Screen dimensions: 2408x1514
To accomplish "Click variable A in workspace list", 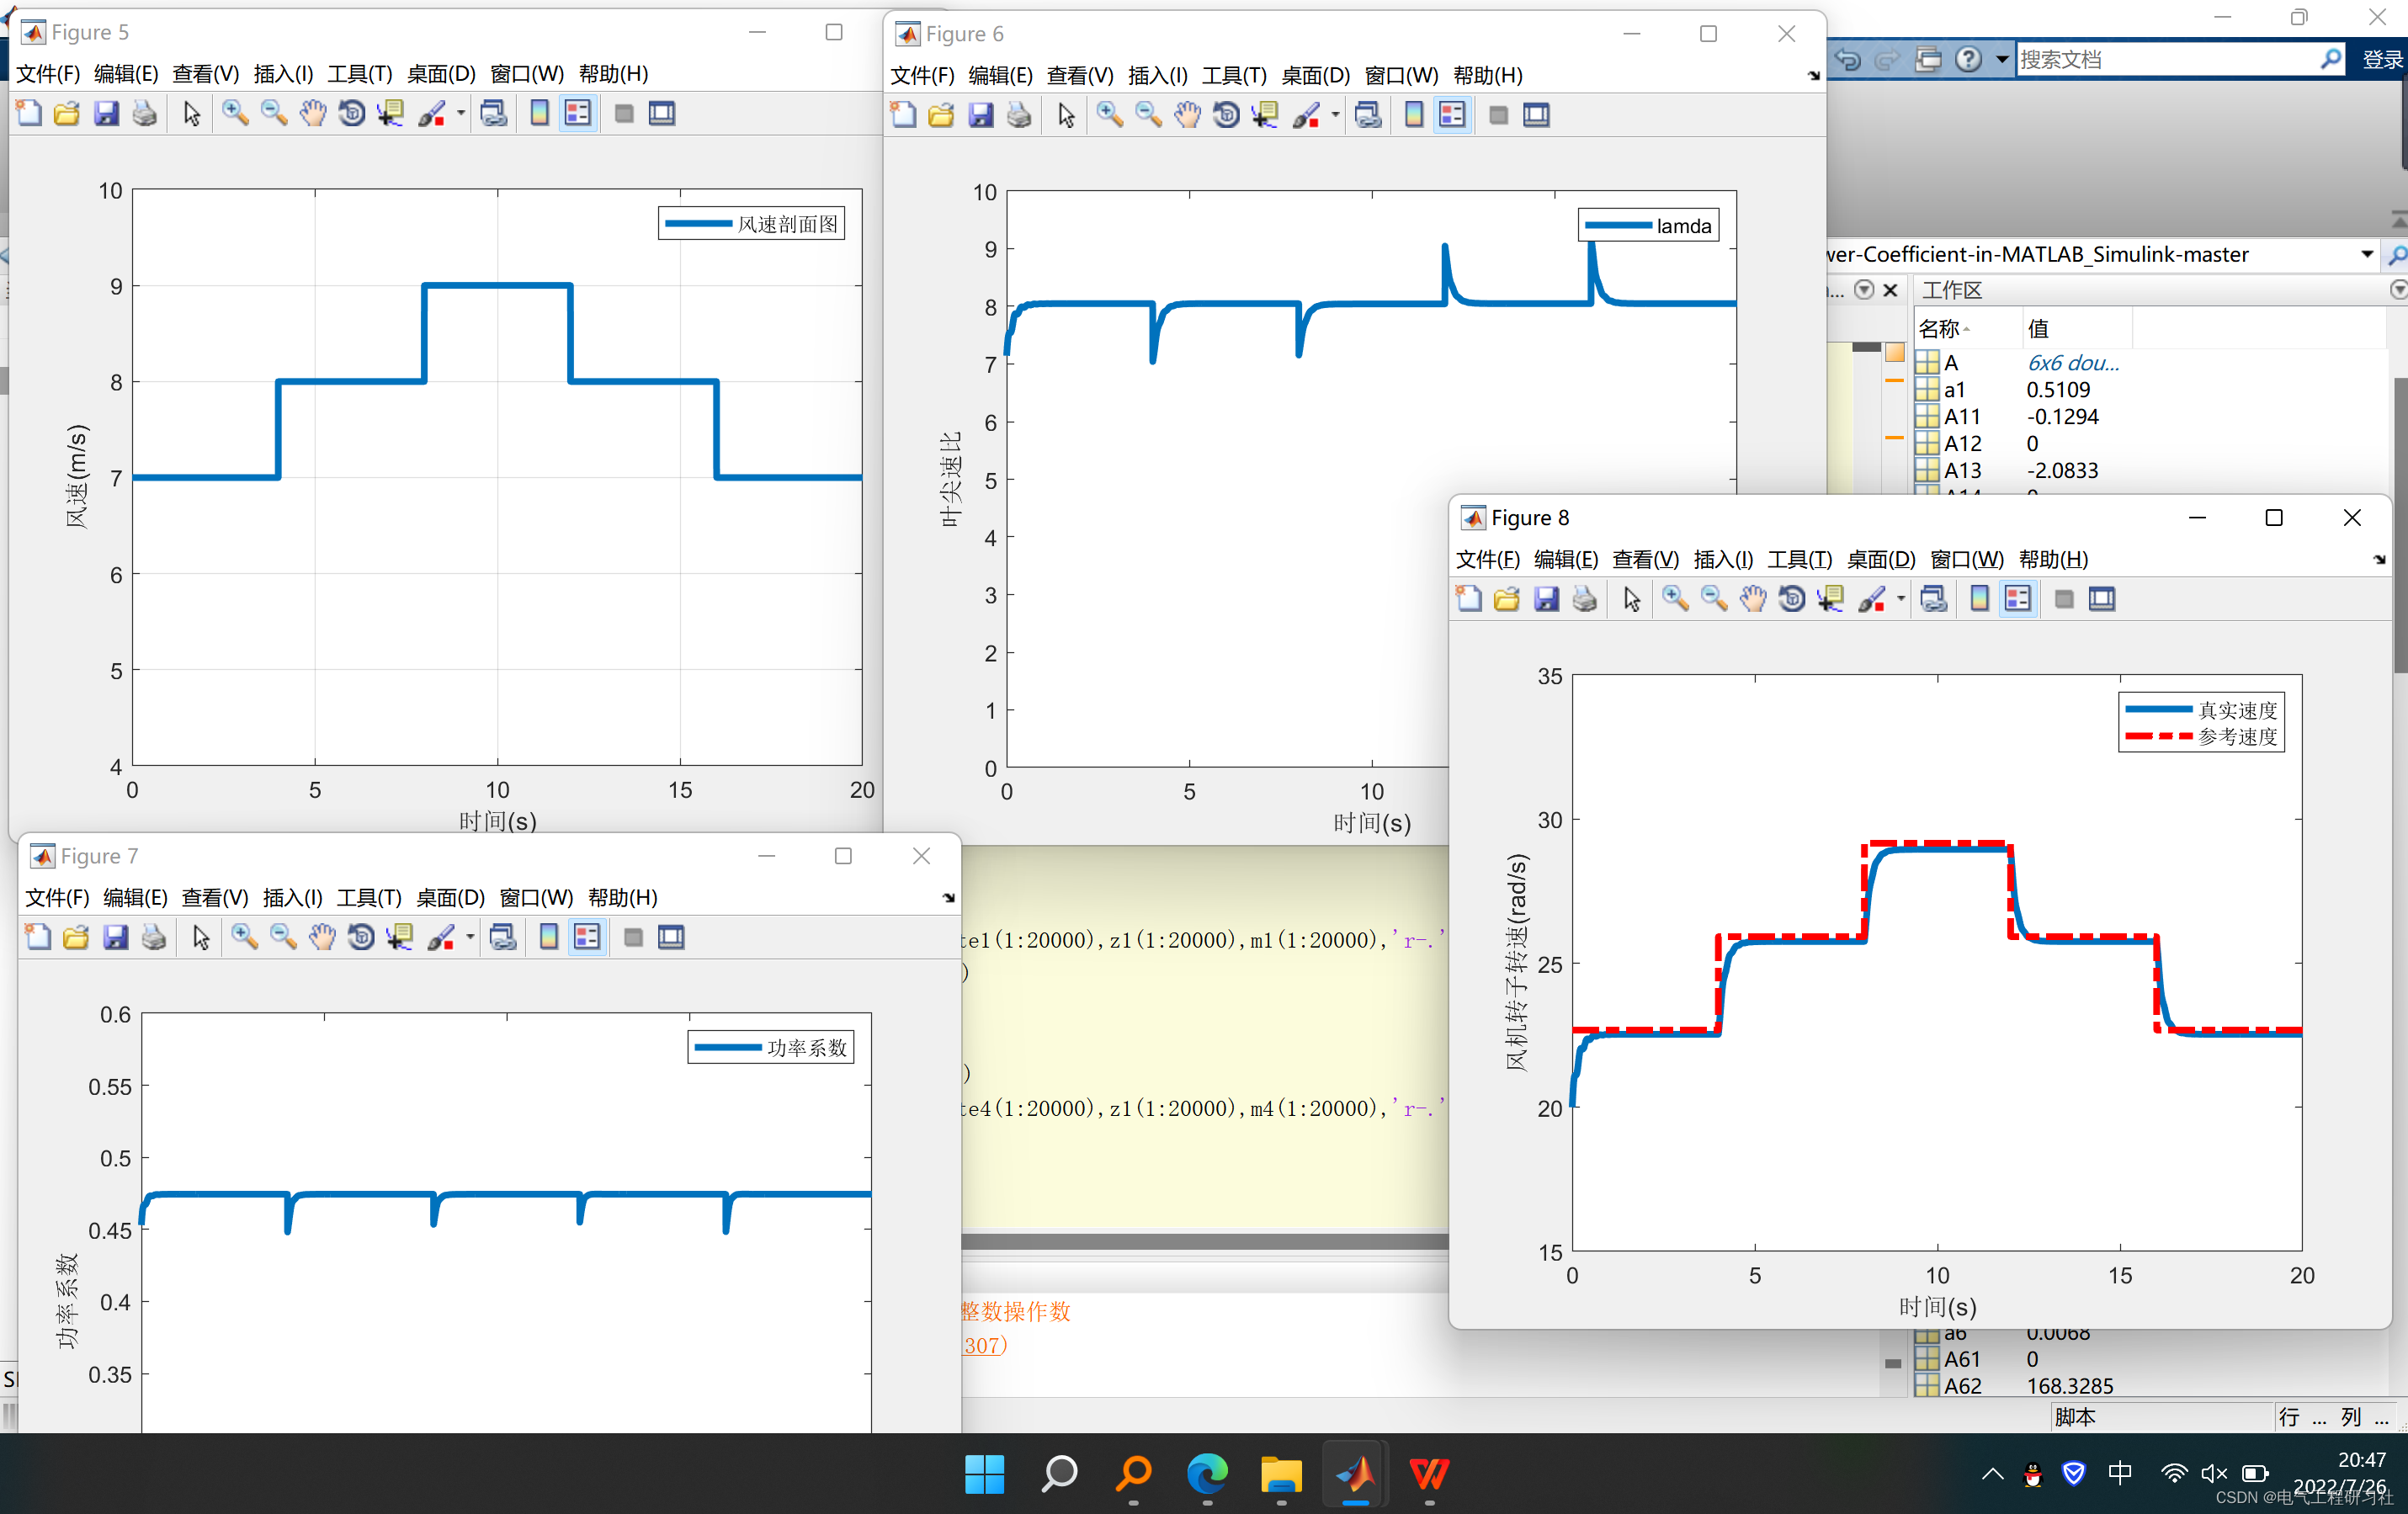I will click(x=1951, y=362).
